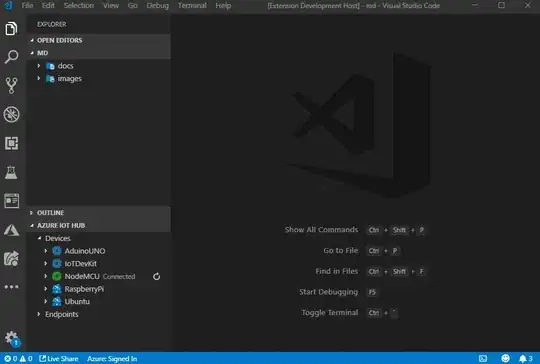
Task: Click the docs folder icon
Action: [50, 66]
